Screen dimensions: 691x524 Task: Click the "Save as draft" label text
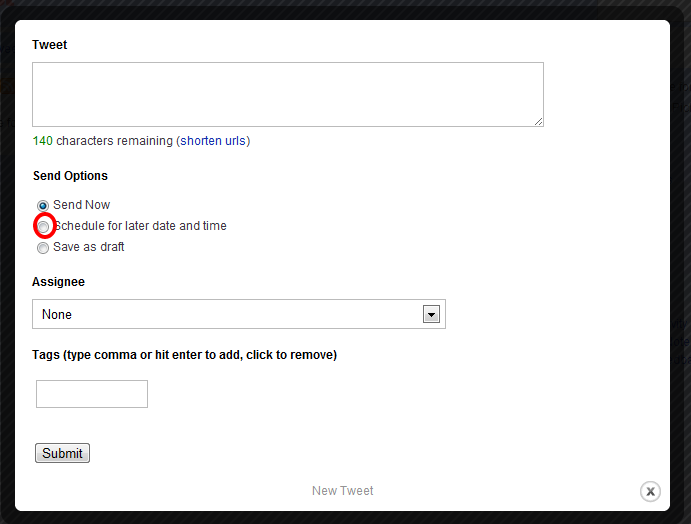pyautogui.click(x=89, y=247)
